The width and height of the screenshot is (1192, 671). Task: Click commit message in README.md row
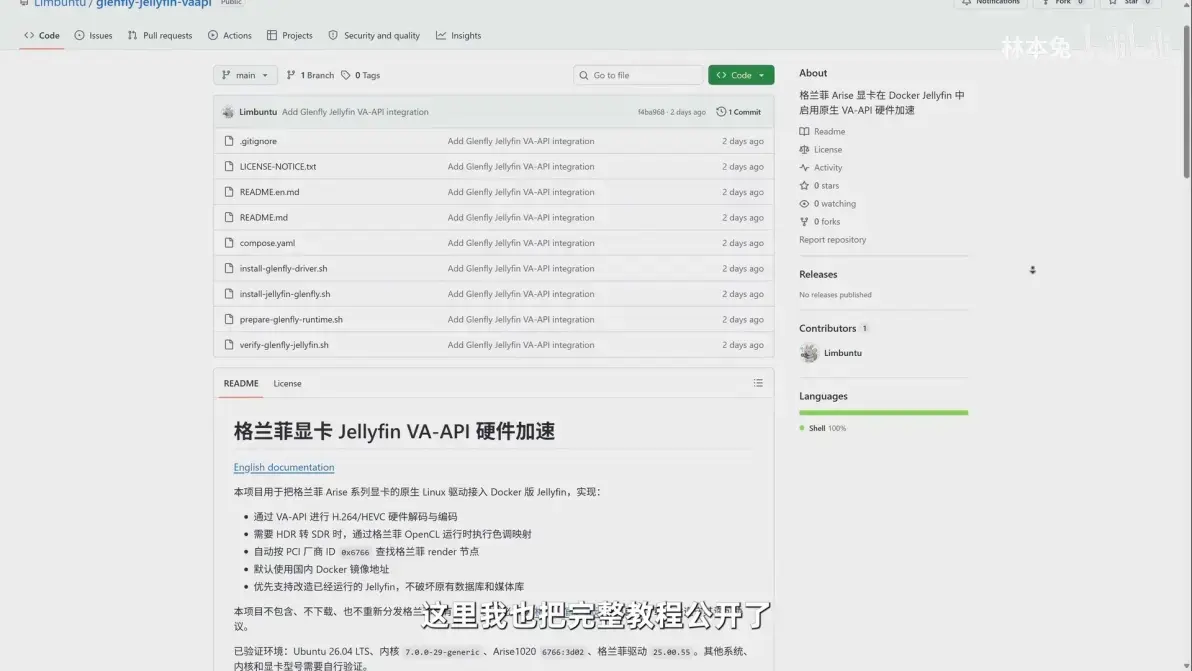521,217
